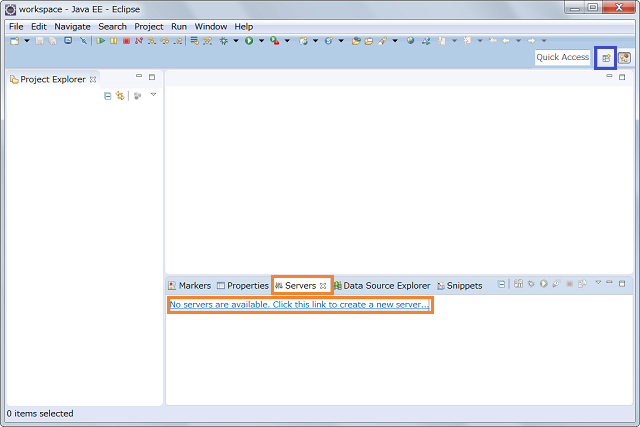
Task: Close the Project Explorer view tab
Action: 93,80
